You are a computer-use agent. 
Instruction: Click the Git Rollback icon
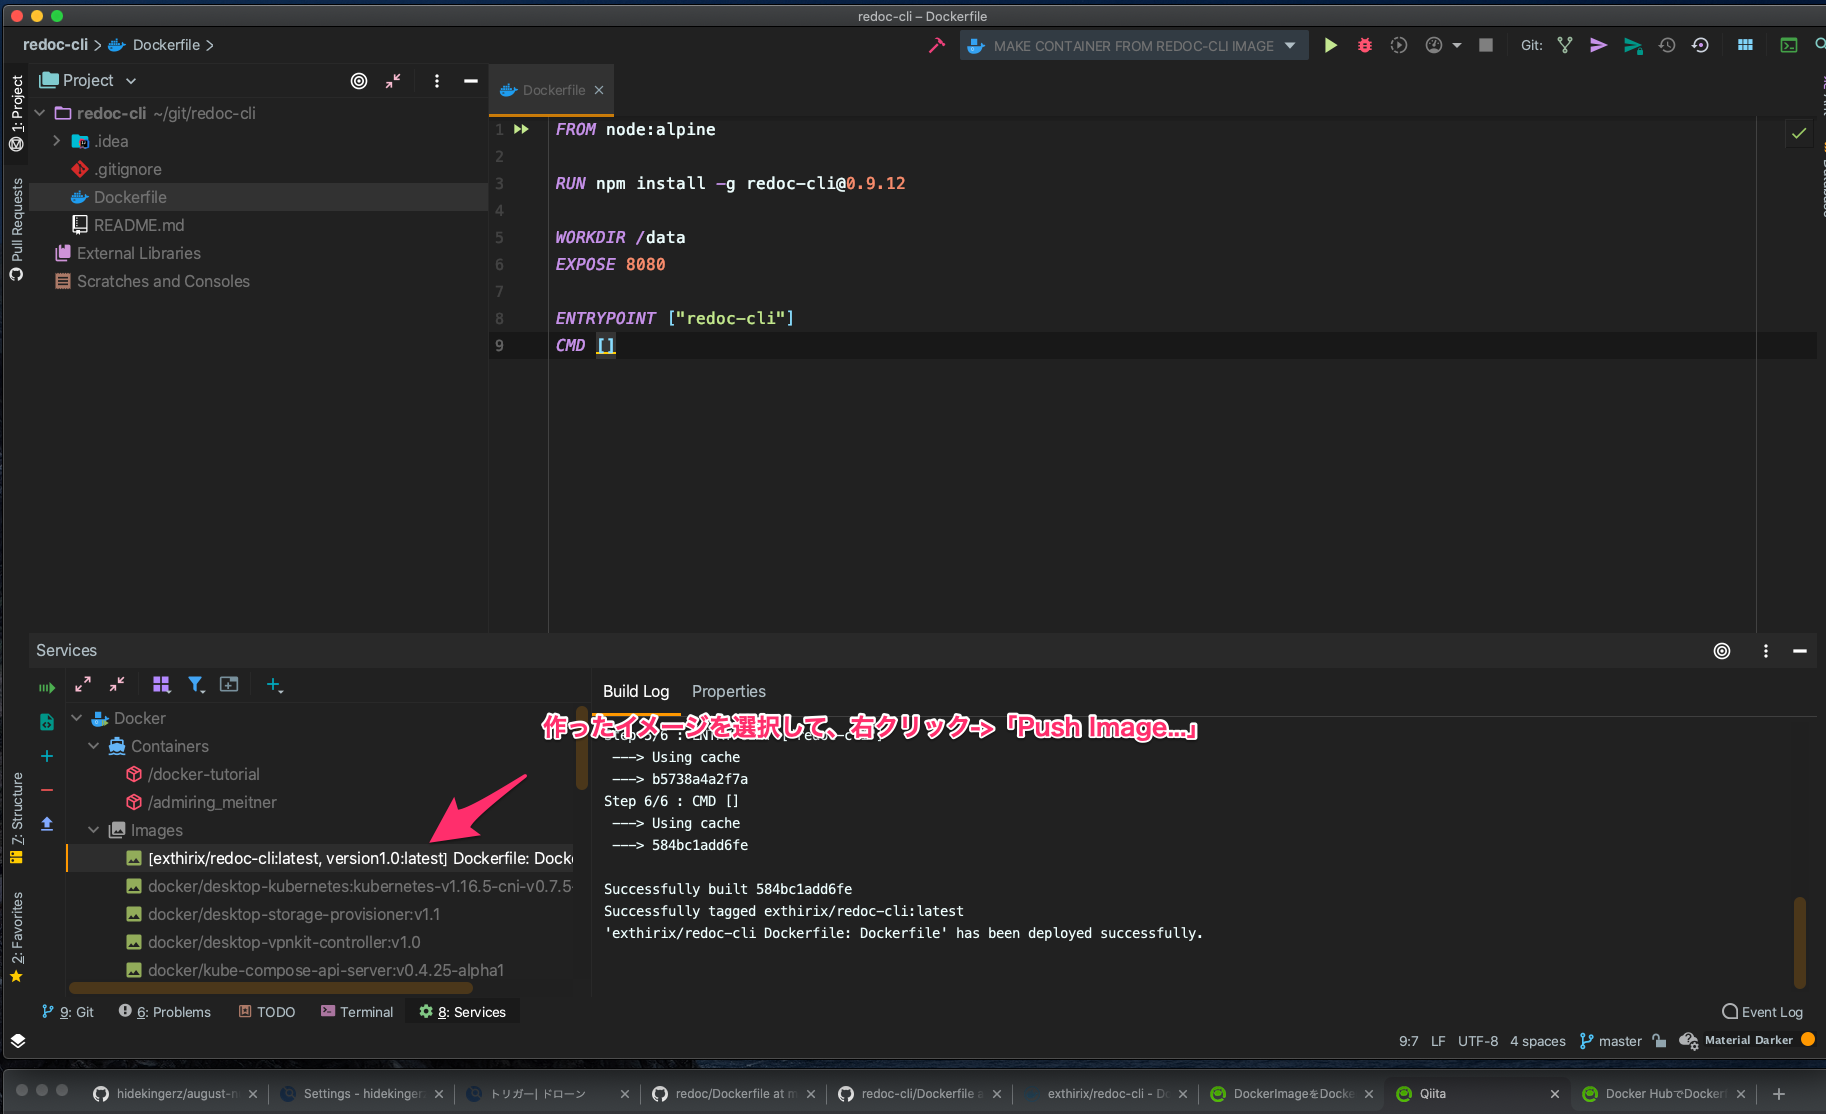tap(1700, 45)
